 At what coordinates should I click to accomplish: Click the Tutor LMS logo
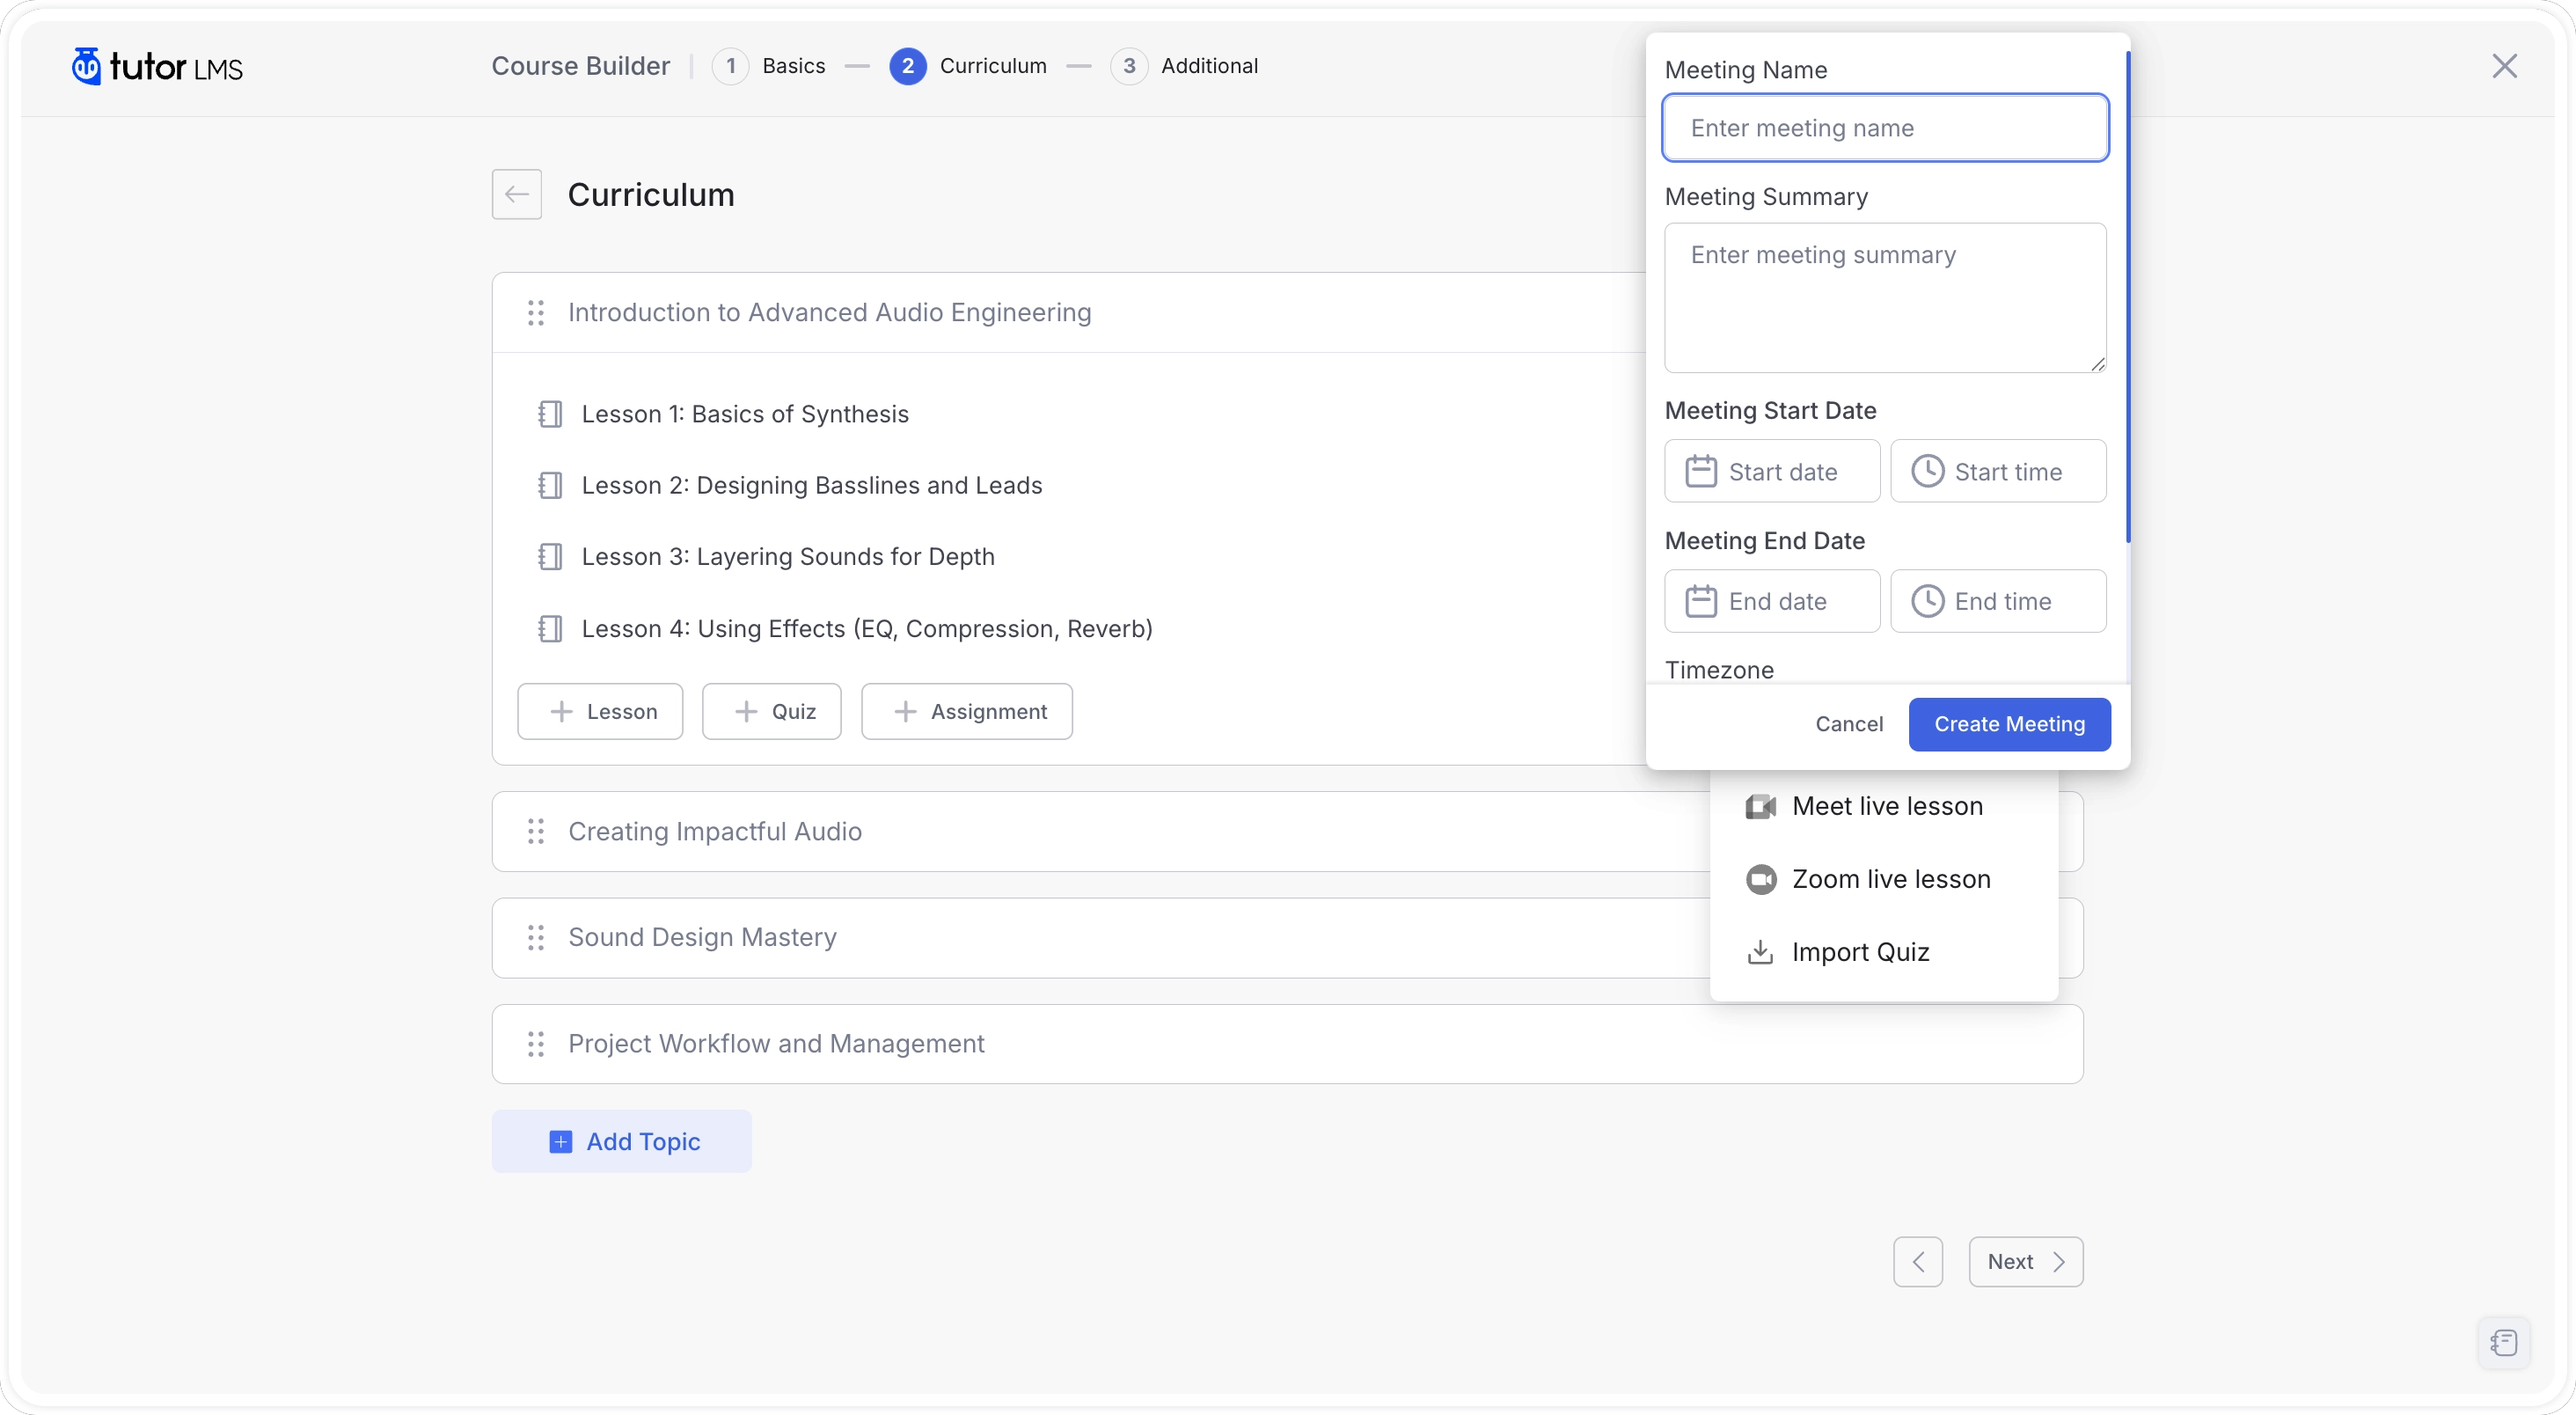point(157,66)
